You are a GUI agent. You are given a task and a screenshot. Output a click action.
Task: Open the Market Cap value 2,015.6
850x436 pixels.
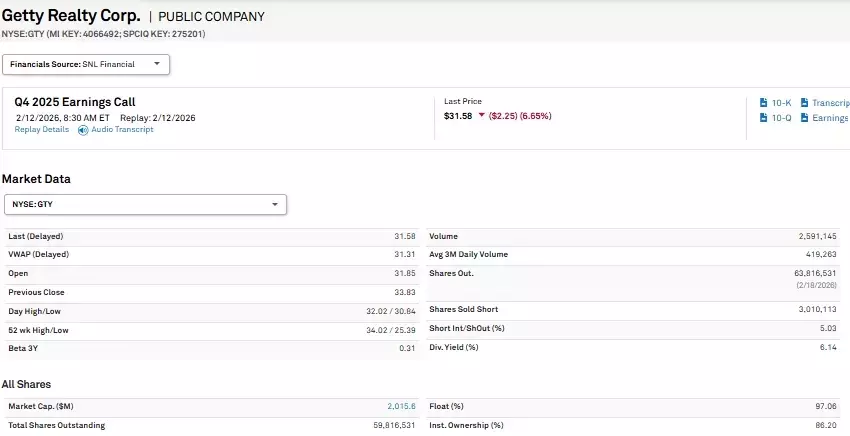coord(402,407)
